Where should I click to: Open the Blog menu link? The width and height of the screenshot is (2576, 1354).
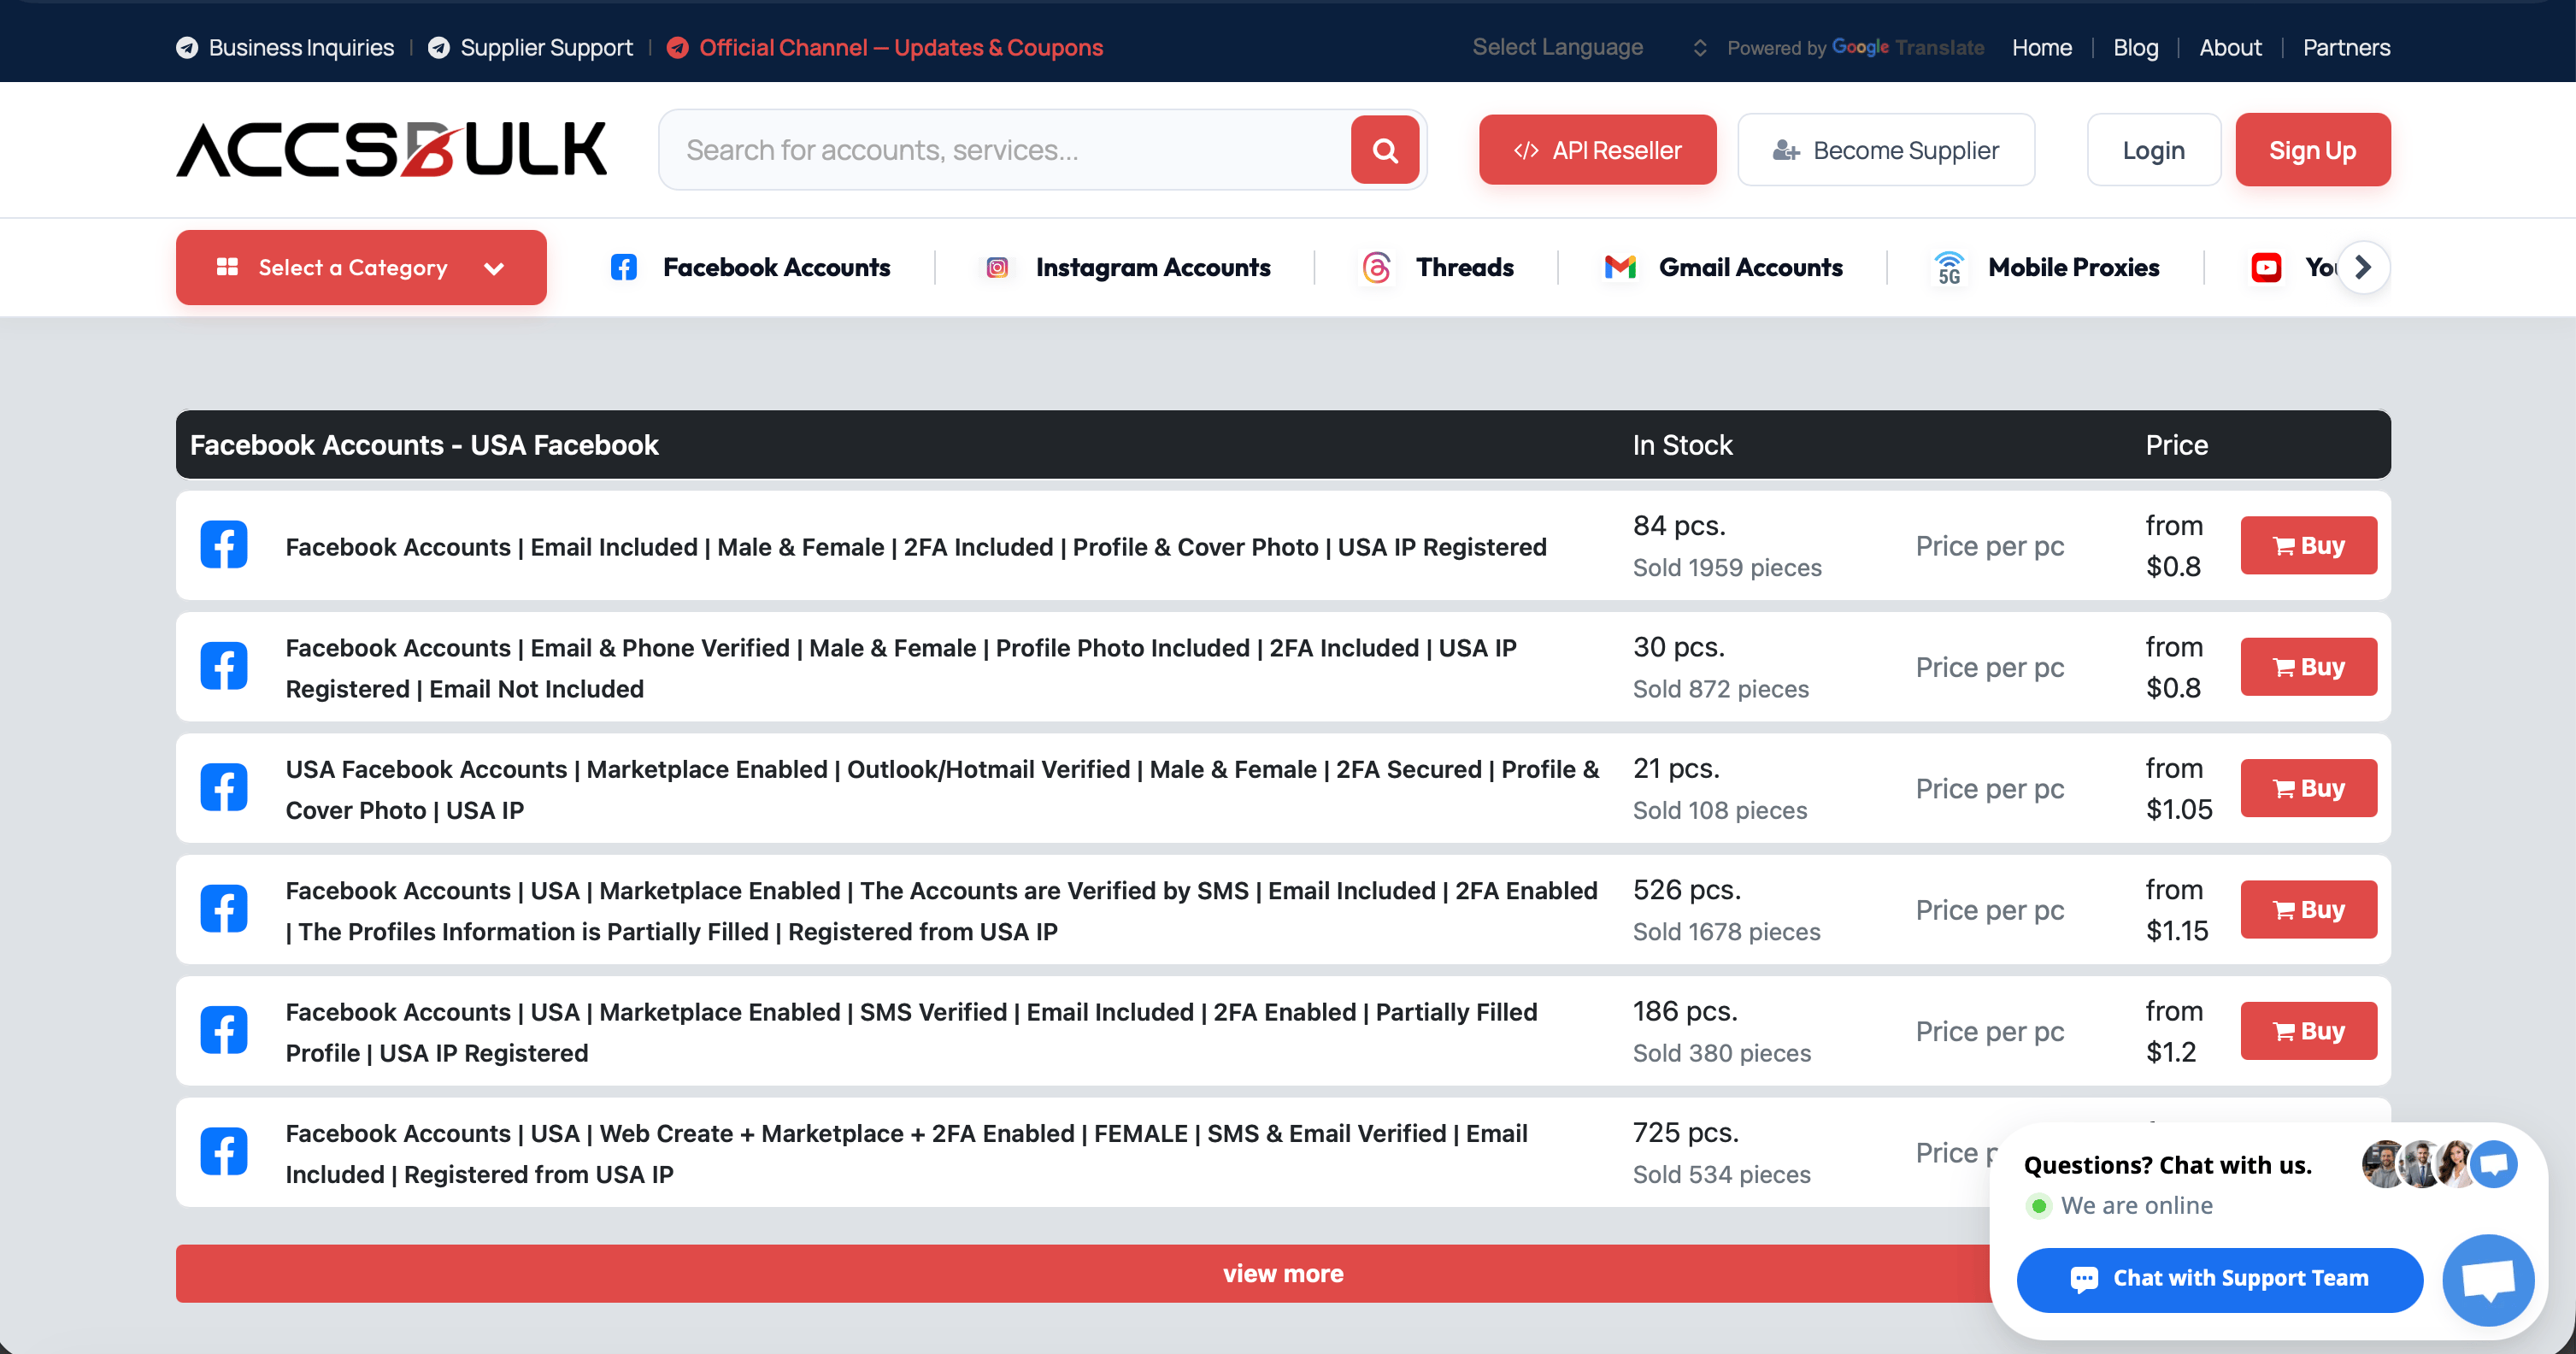2136,48
